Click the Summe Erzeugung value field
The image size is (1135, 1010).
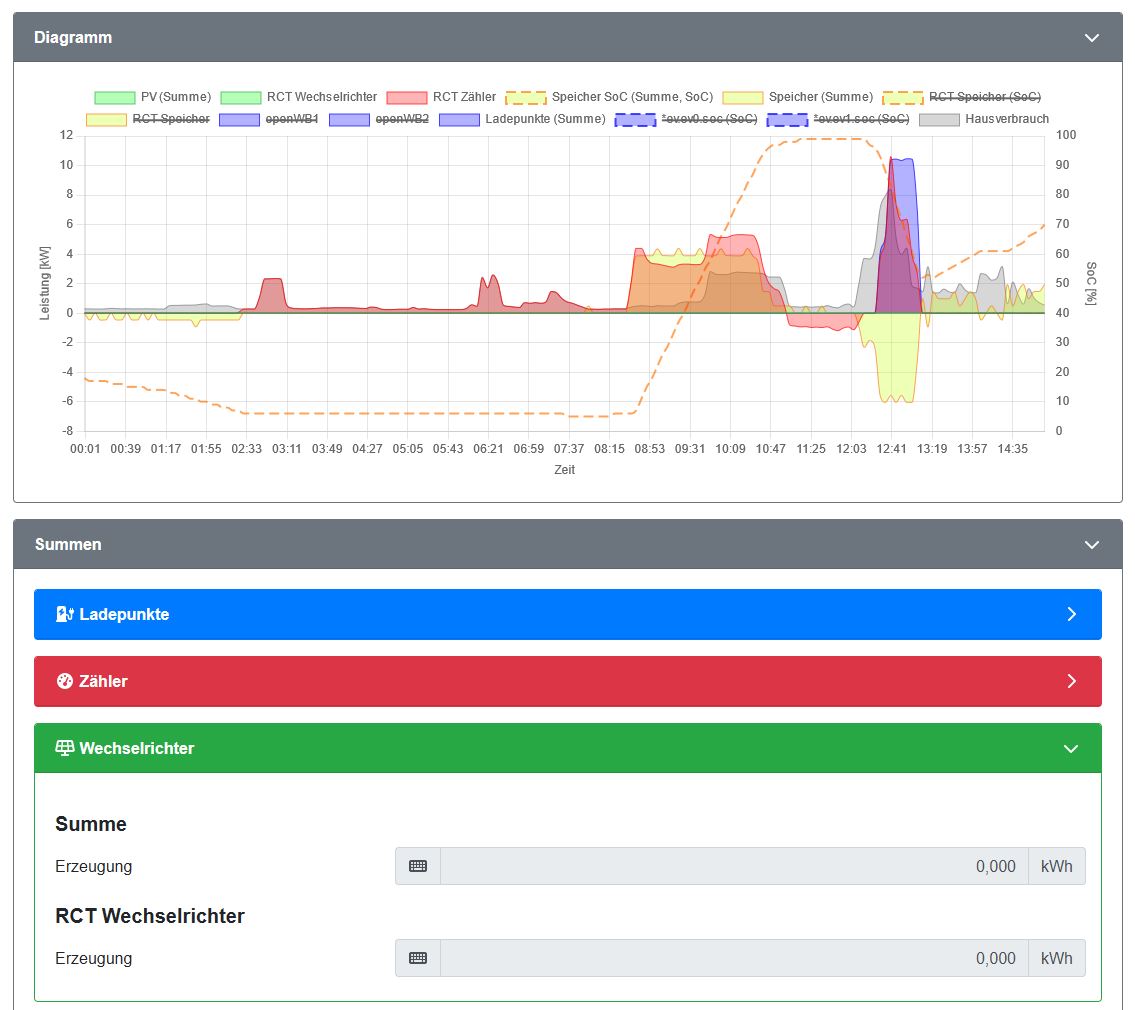(733, 866)
